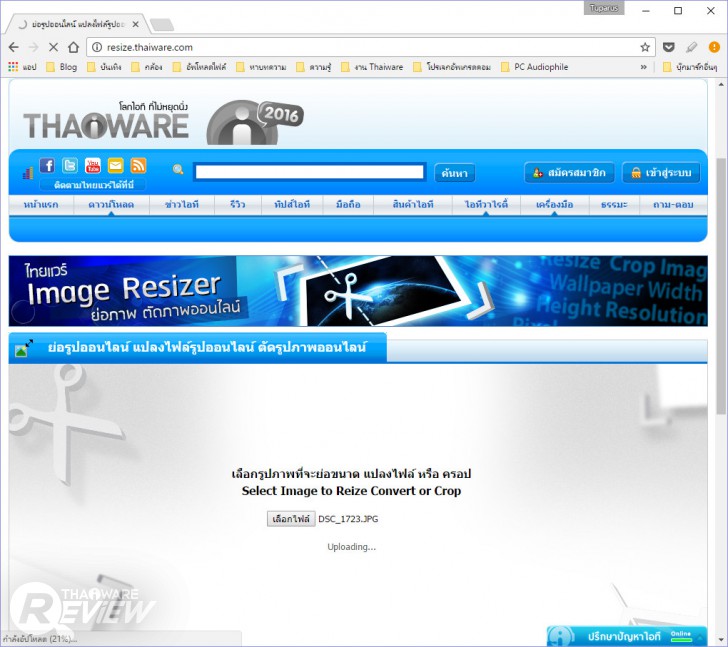Open the อัพโหลดไฟล์ bookmark folder
Screen dimensions: 728x647
pos(200,67)
